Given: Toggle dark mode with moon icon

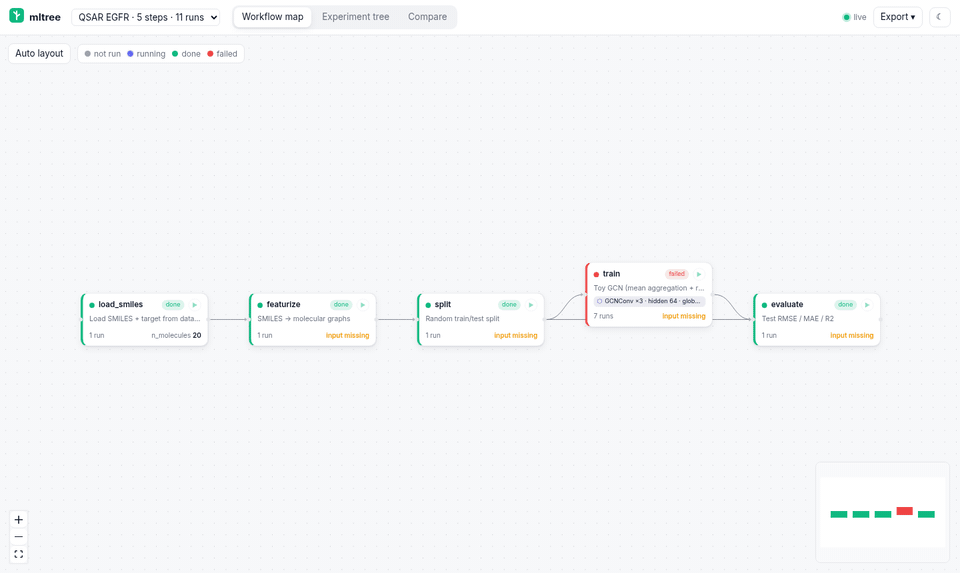Looking at the screenshot, I should 939,17.
